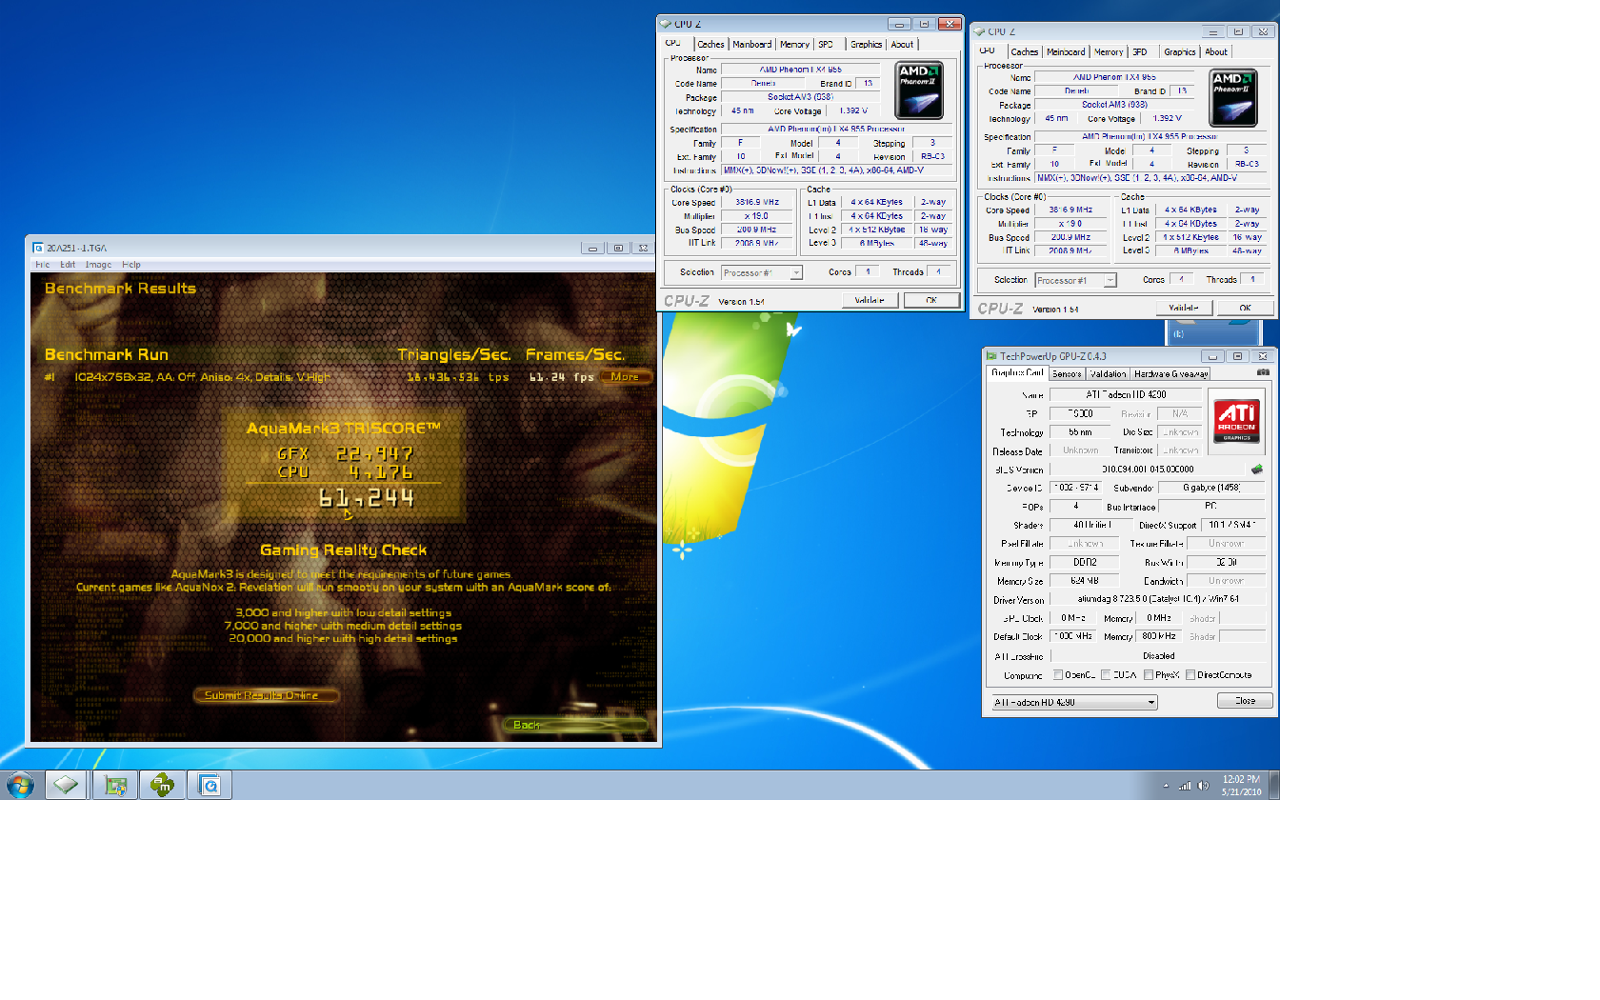This screenshot has width=1600, height=1000.
Task: Click Validate in active CPU-Z
Action: (869, 300)
